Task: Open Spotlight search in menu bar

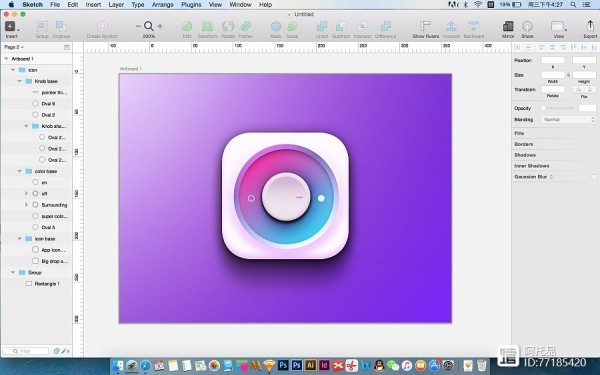Action: coord(573,5)
